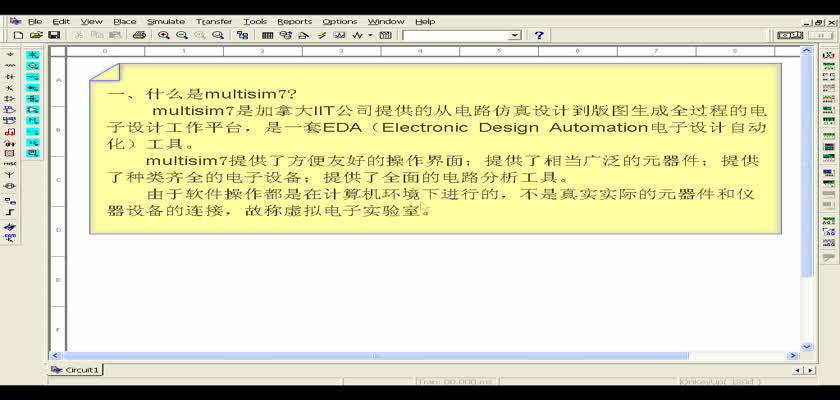
Task: Select the Logic Analyzer instrument
Action: 828,146
